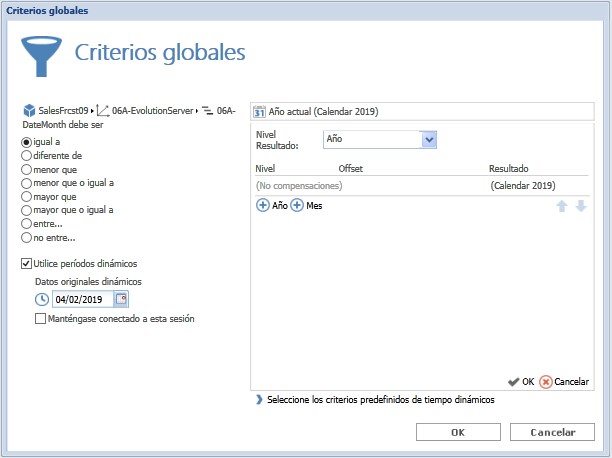The width and height of the screenshot is (612, 458).
Task: Click the 'SalesFrcst09' breadcrumb text
Action: point(63,110)
